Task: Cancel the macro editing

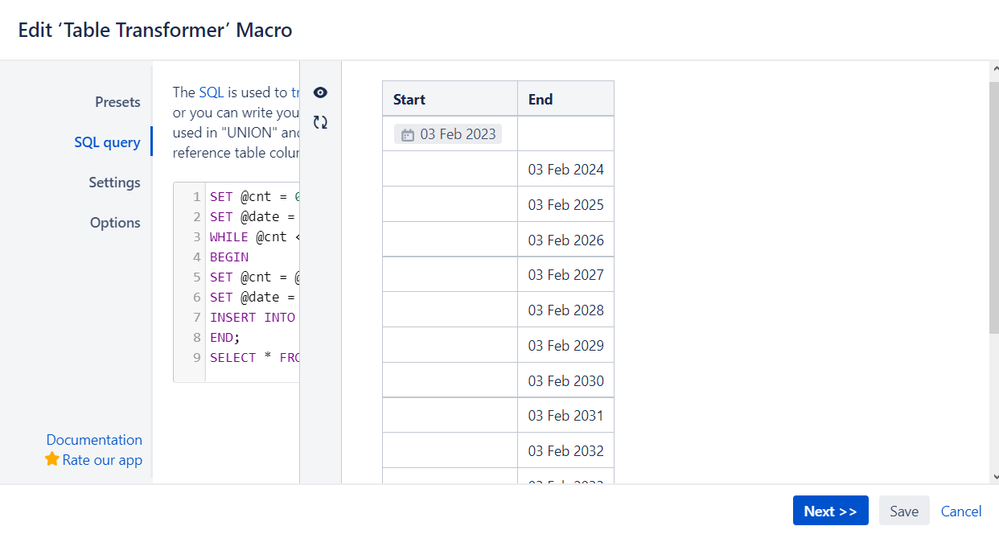Action: [961, 511]
